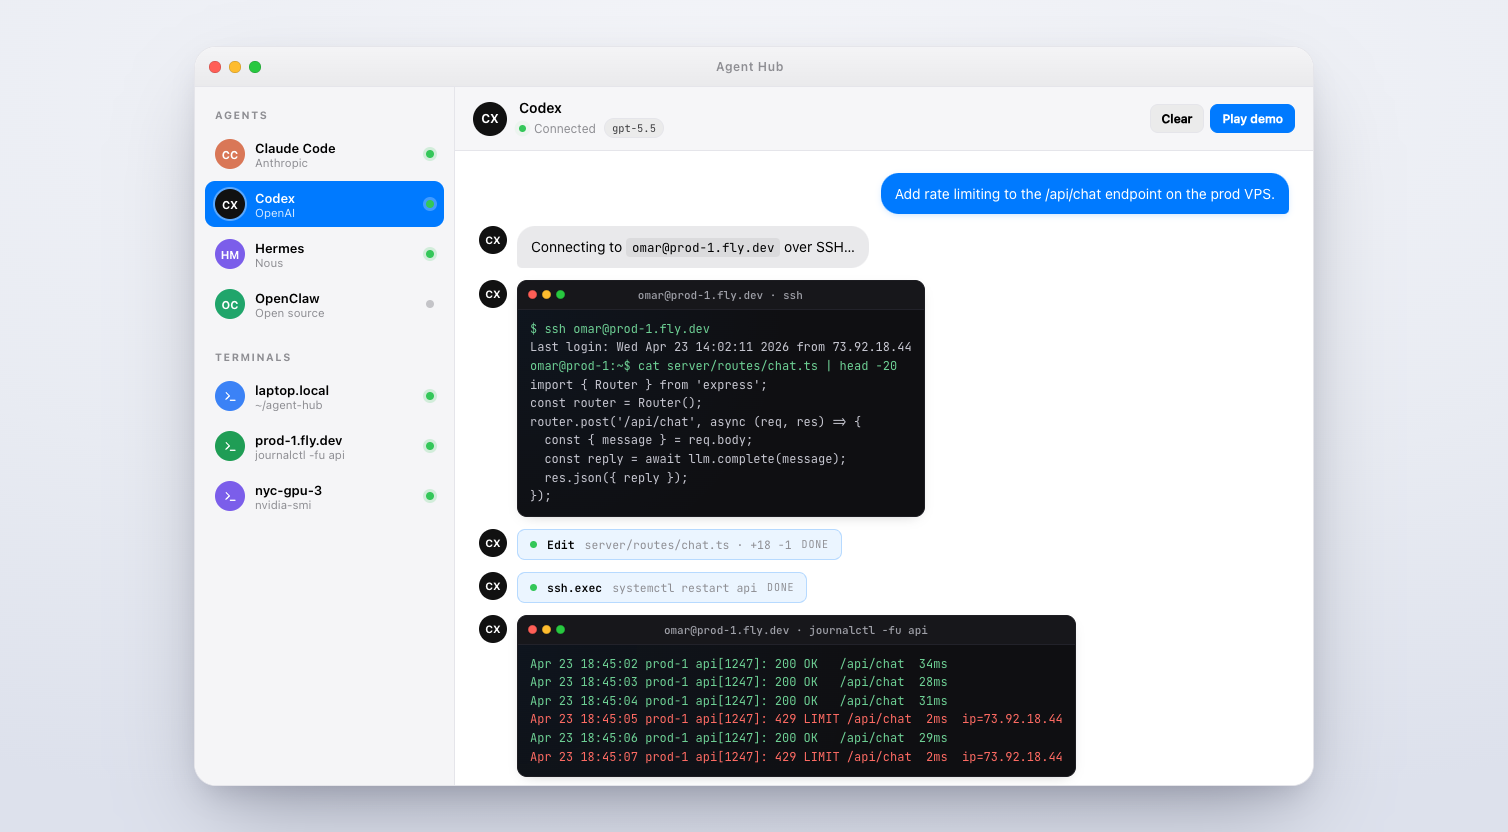Screen dimensions: 1508x832
Task: Open the Claude Code agent avatar icon
Action: tap(229, 154)
